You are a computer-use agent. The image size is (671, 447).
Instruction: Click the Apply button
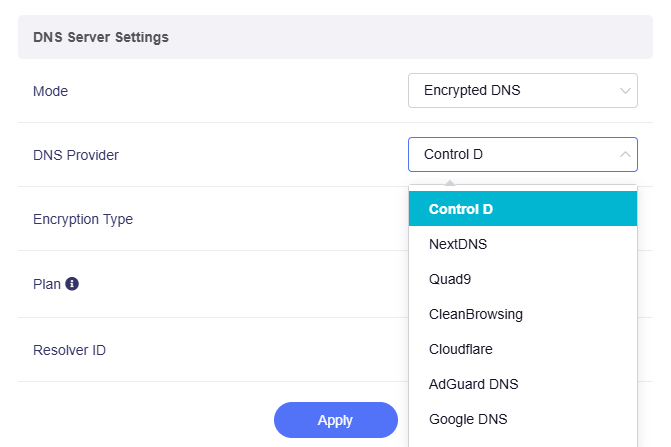(336, 420)
